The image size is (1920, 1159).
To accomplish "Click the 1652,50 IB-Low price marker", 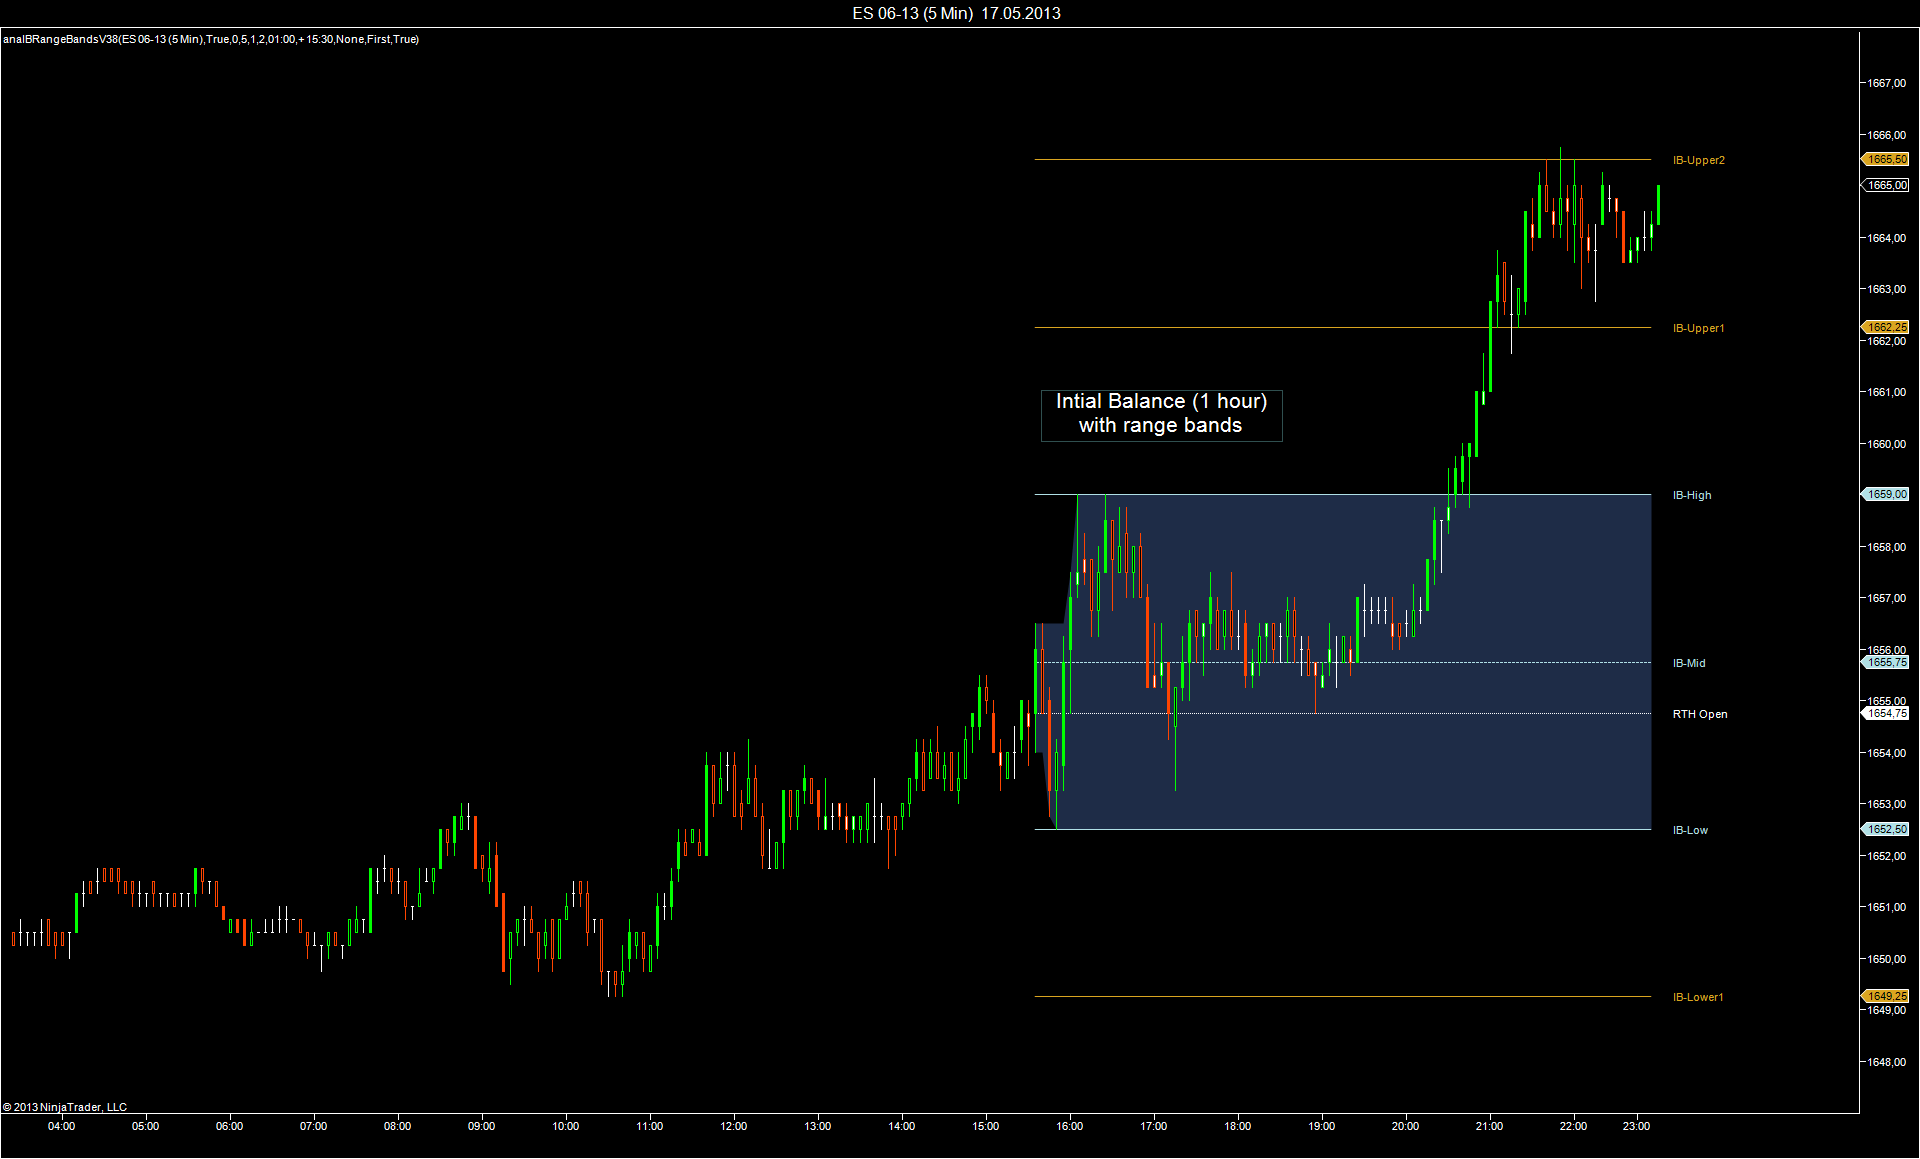I will click(1886, 829).
